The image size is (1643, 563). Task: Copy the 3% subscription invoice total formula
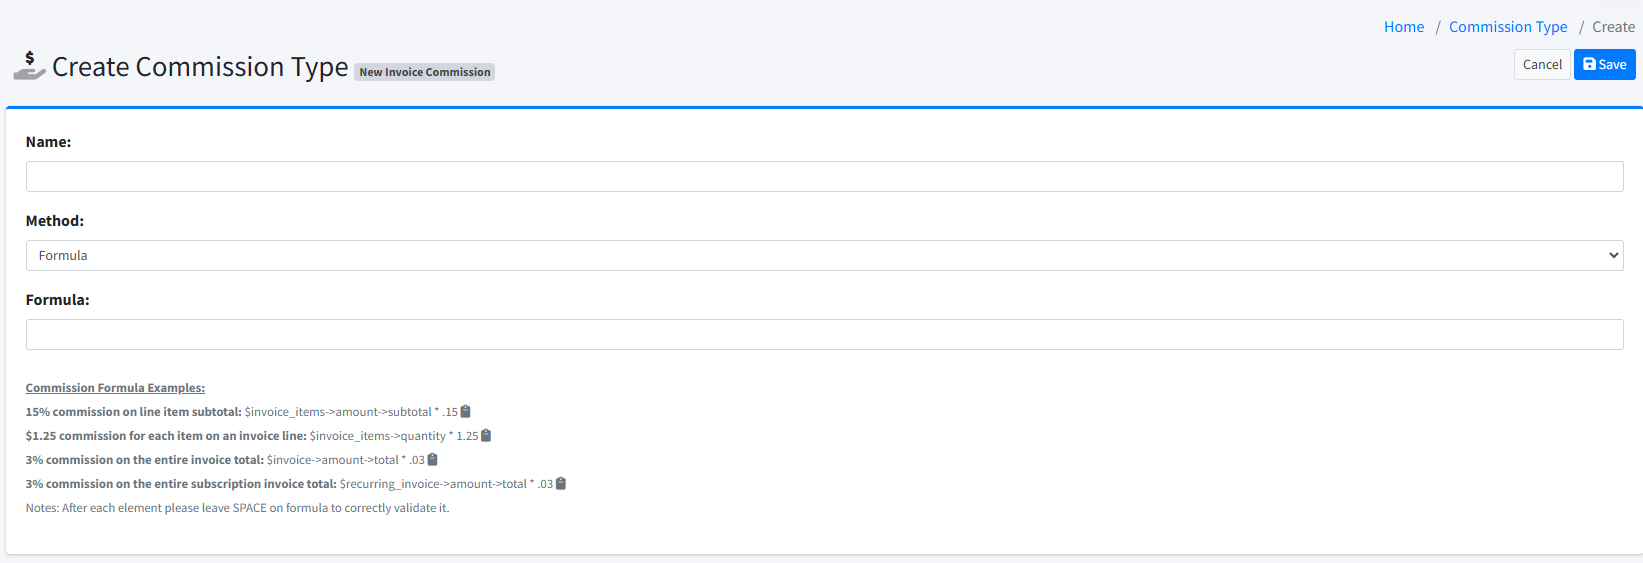561,484
